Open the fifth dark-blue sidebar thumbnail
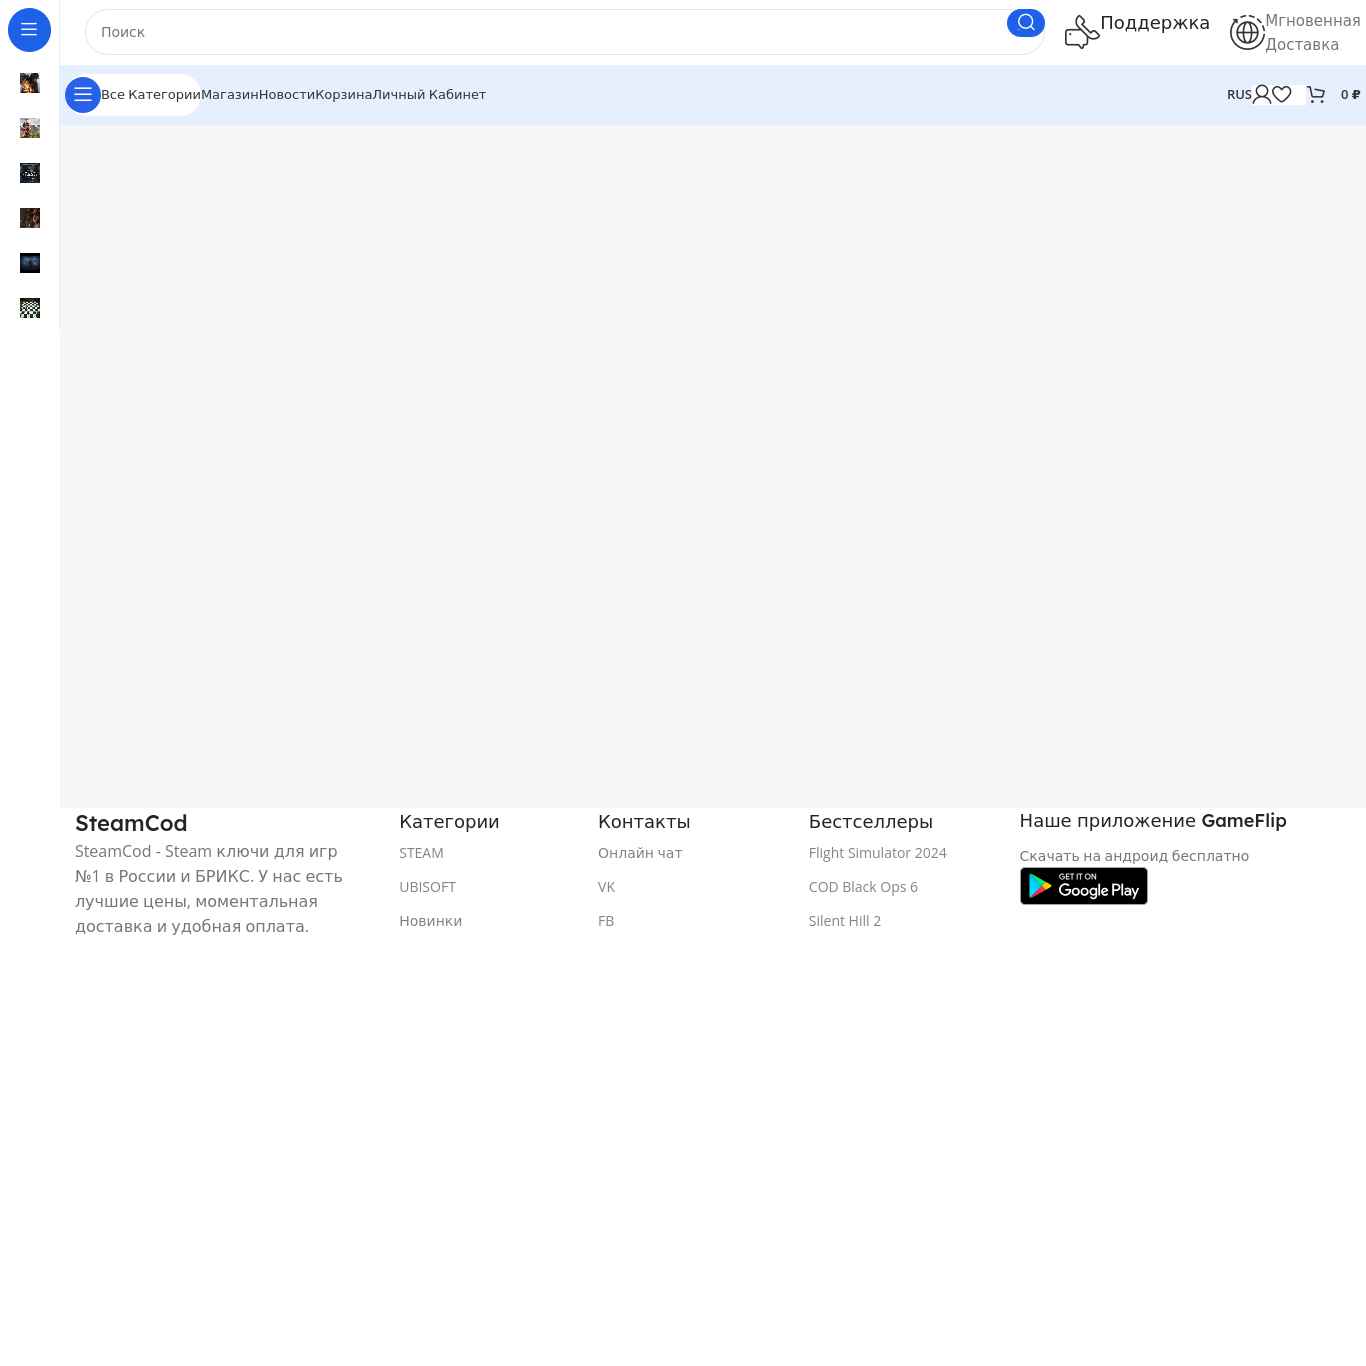This screenshot has height=1366, width=1366. click(30, 263)
